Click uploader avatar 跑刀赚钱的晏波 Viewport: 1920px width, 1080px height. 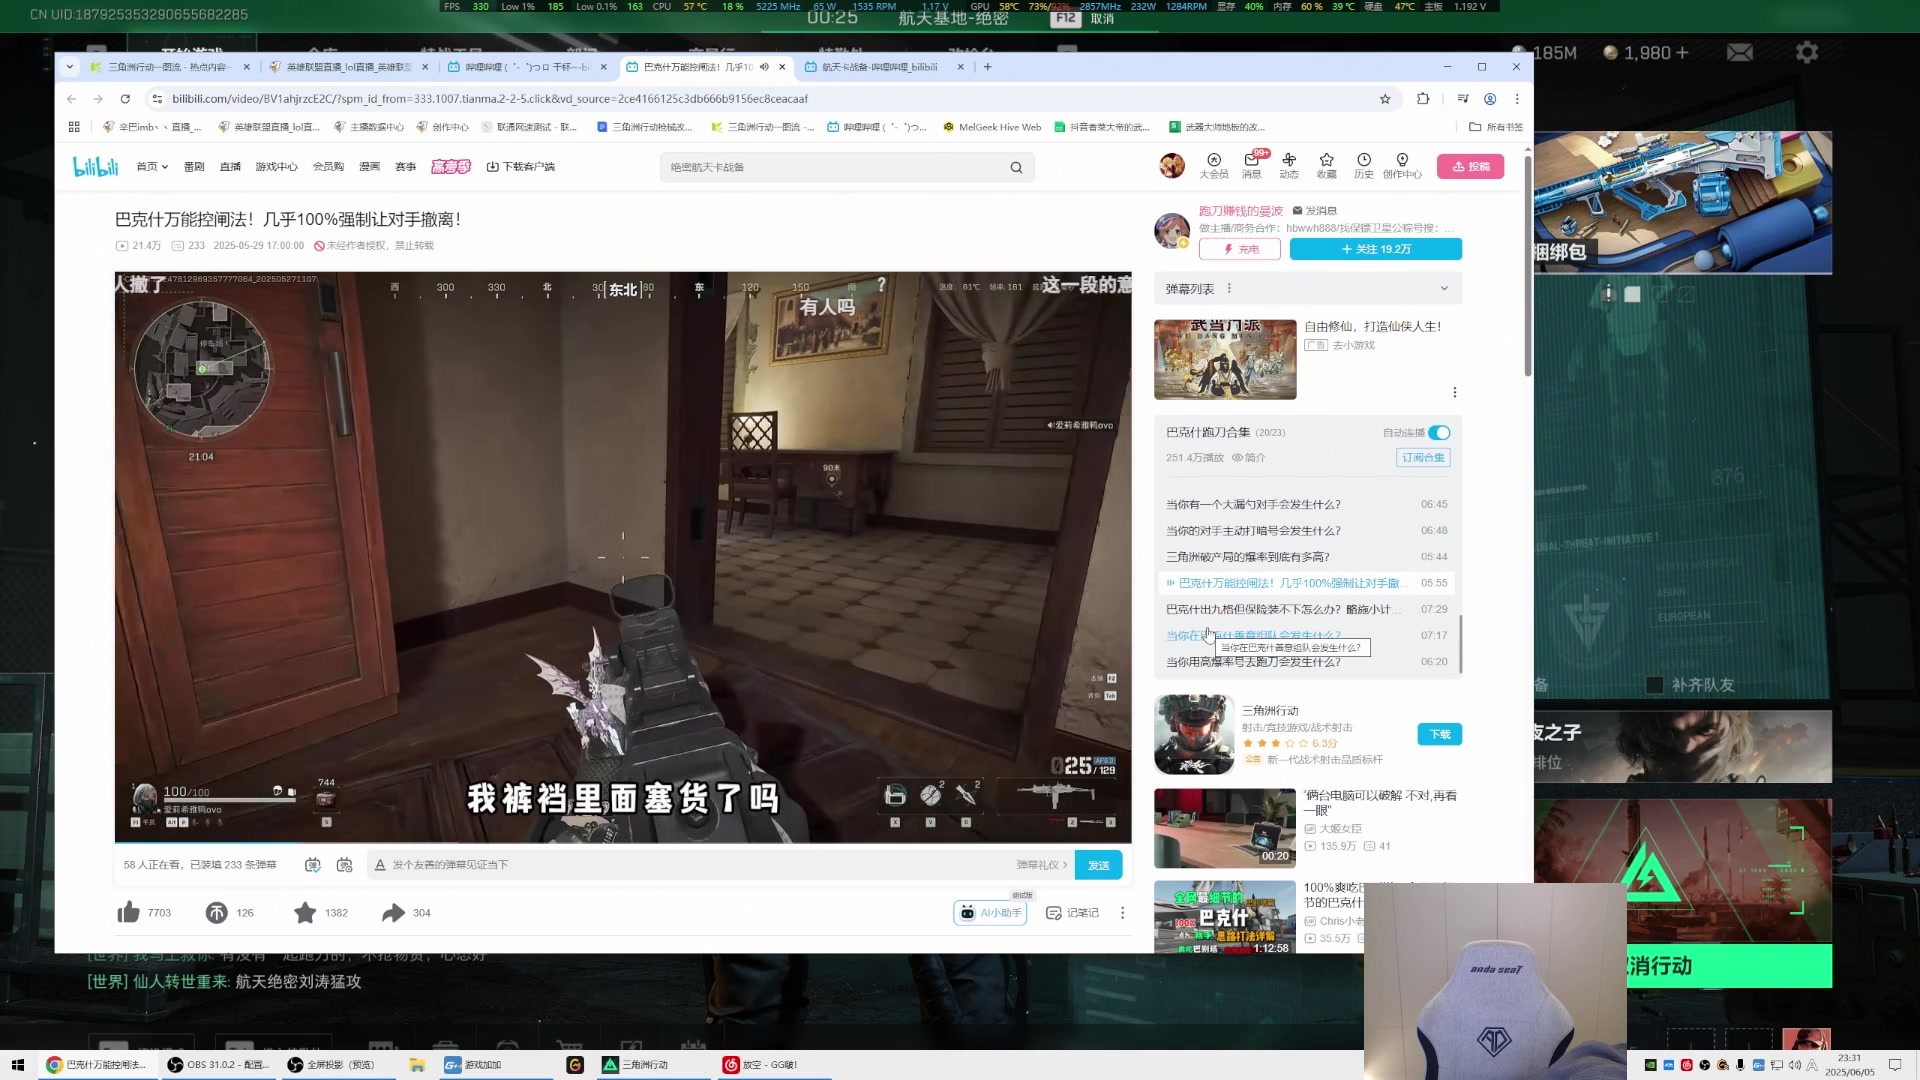[x=1172, y=230]
